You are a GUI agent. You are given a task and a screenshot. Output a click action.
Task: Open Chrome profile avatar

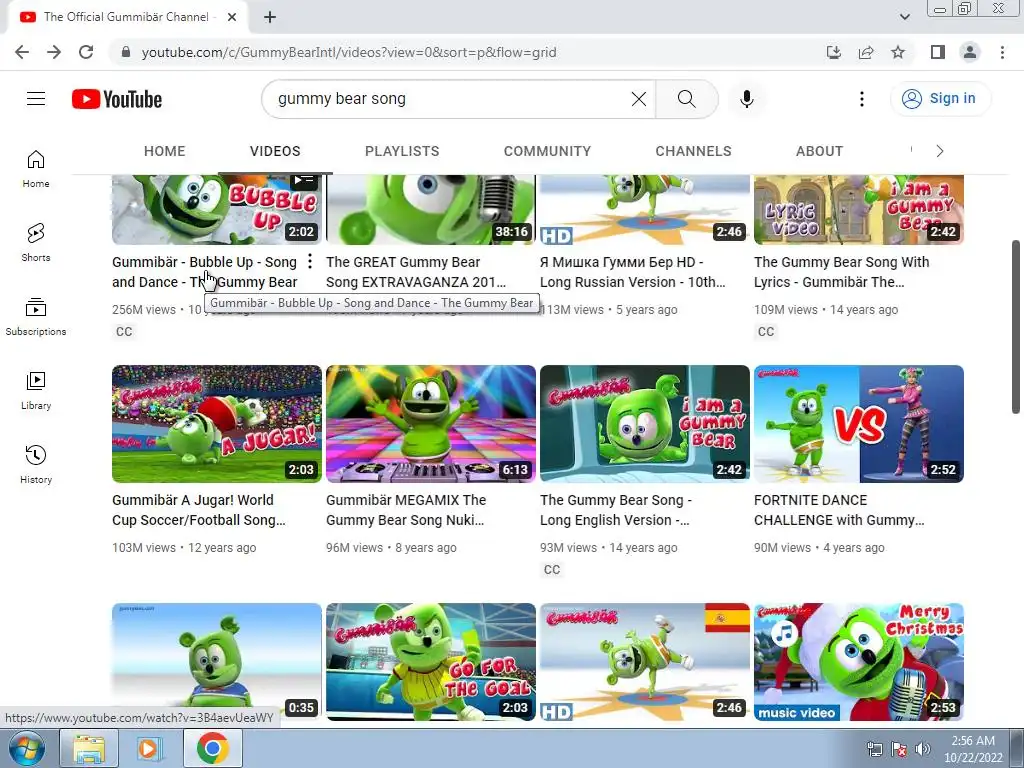(970, 52)
